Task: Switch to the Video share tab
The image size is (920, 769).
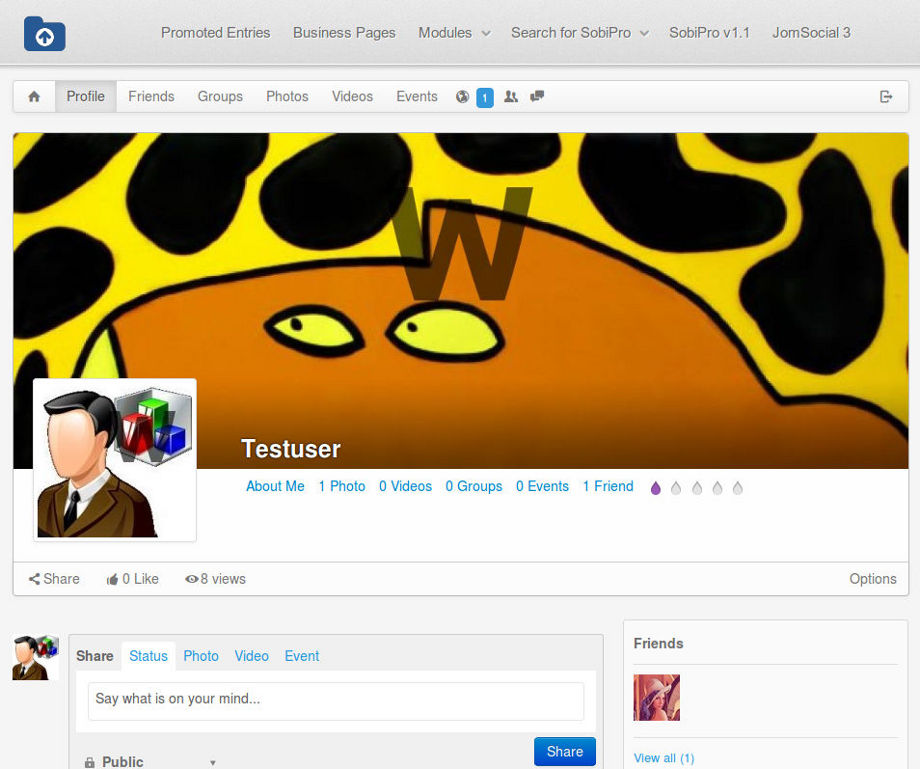Action: pos(252,656)
